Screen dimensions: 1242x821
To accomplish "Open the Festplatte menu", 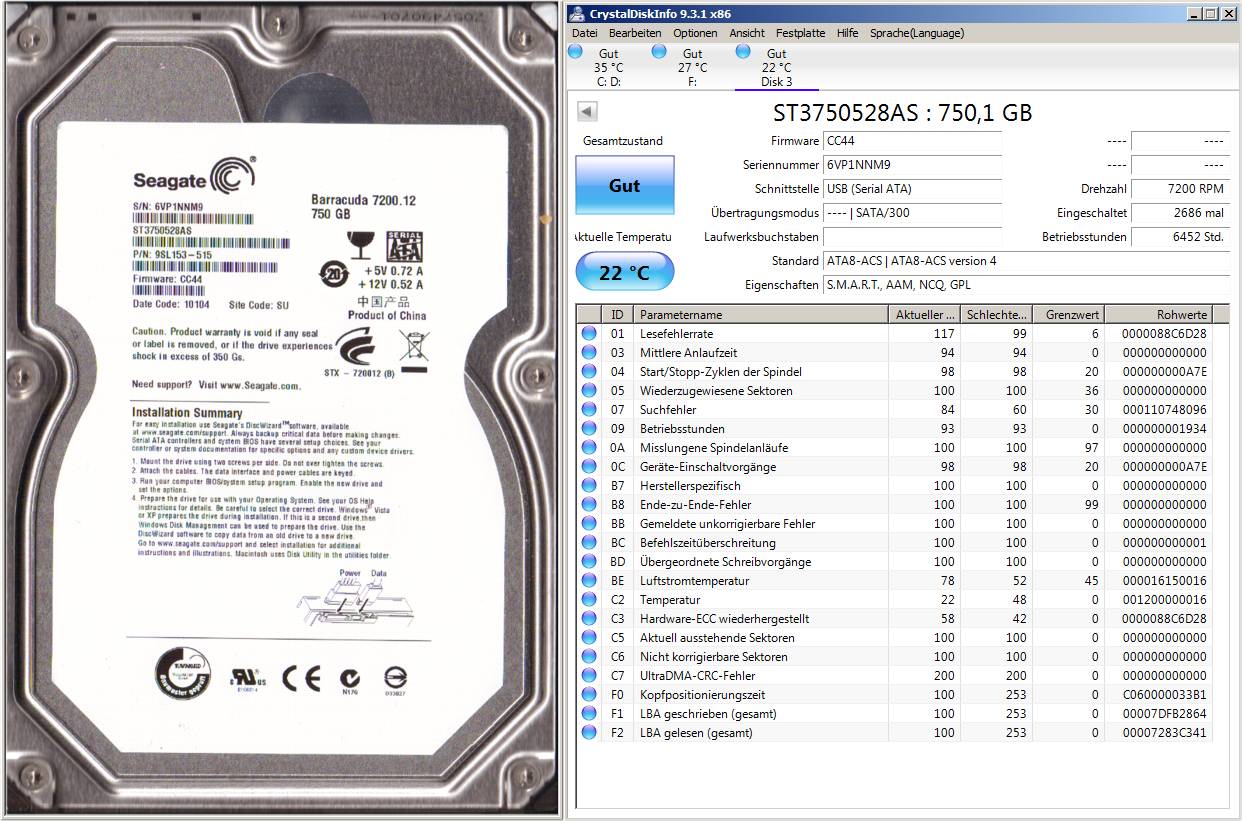I will click(800, 33).
